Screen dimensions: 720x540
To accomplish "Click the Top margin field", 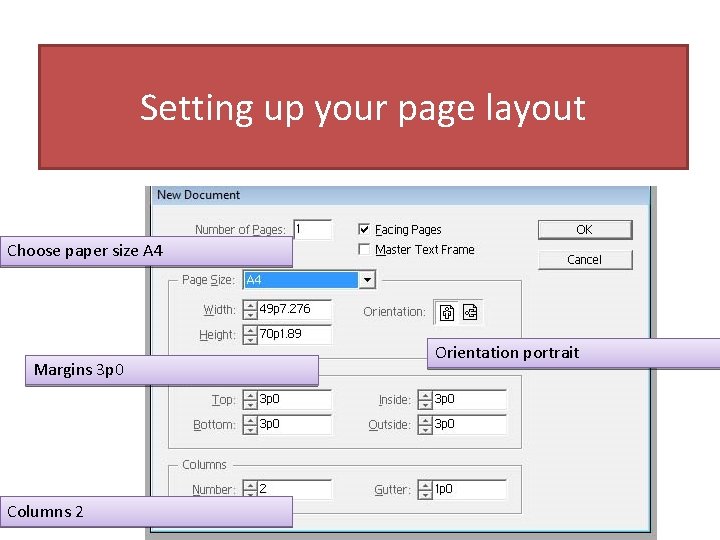I will (x=294, y=399).
